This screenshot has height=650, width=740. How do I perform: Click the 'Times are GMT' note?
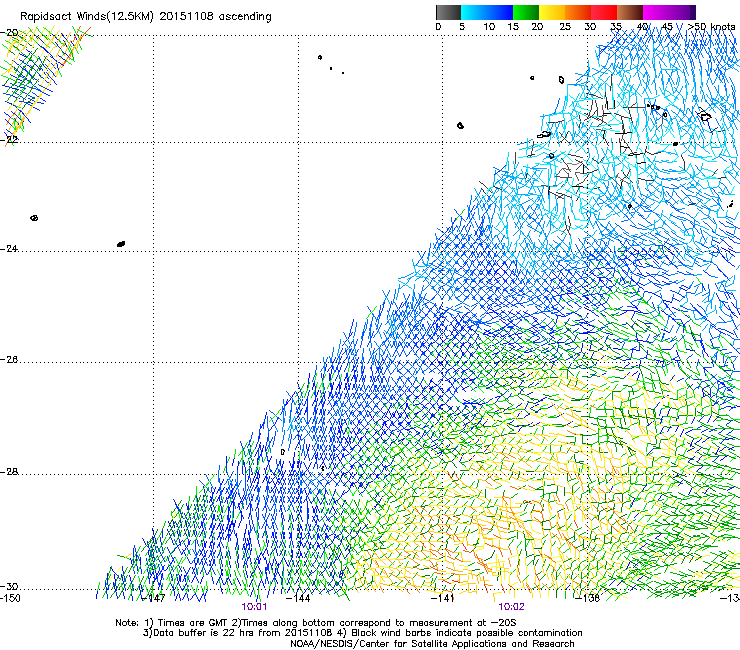pyautogui.click(x=193, y=623)
